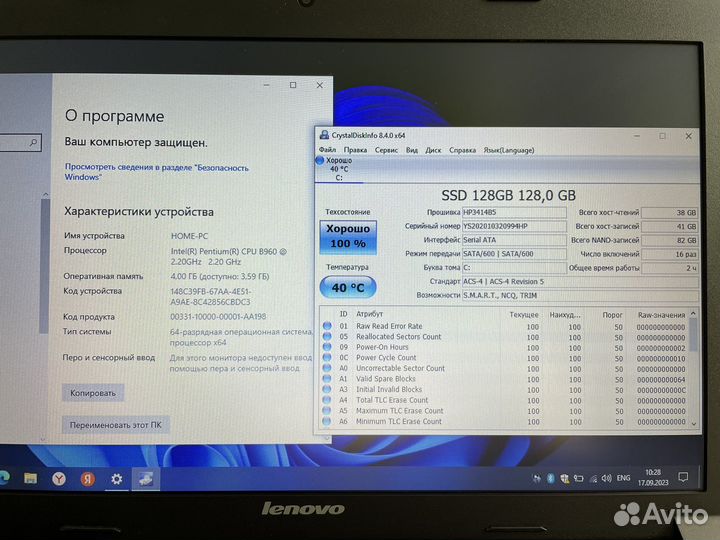Open the Безопасность Windows security link
Viewport: 720px width, 540px height.
tap(157, 172)
